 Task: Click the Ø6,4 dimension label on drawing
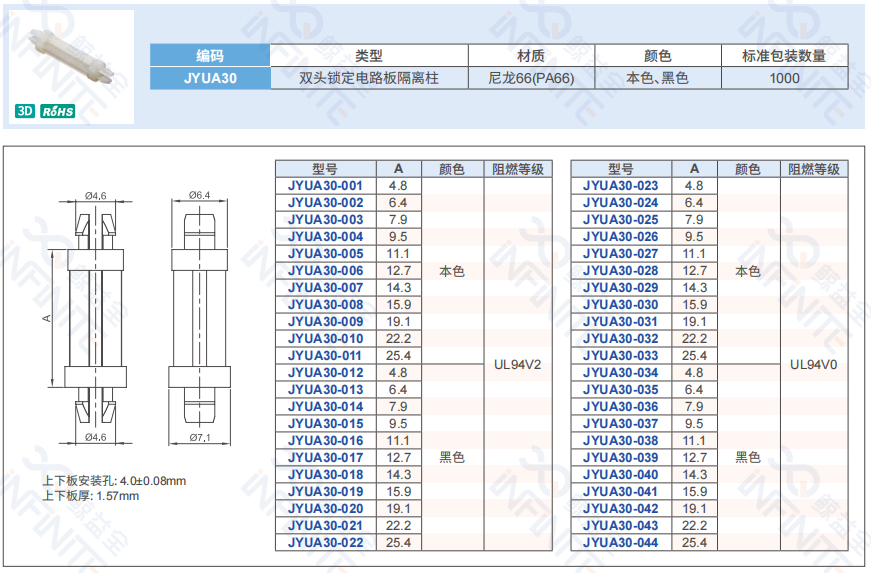pos(199,195)
